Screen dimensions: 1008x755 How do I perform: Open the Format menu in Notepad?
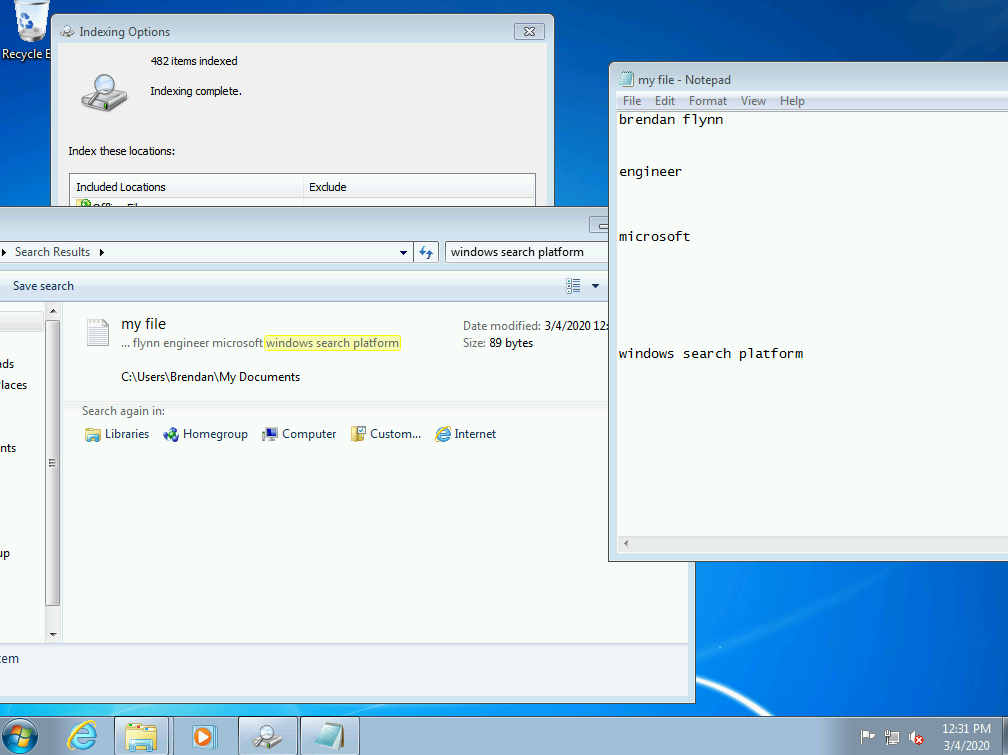707,101
